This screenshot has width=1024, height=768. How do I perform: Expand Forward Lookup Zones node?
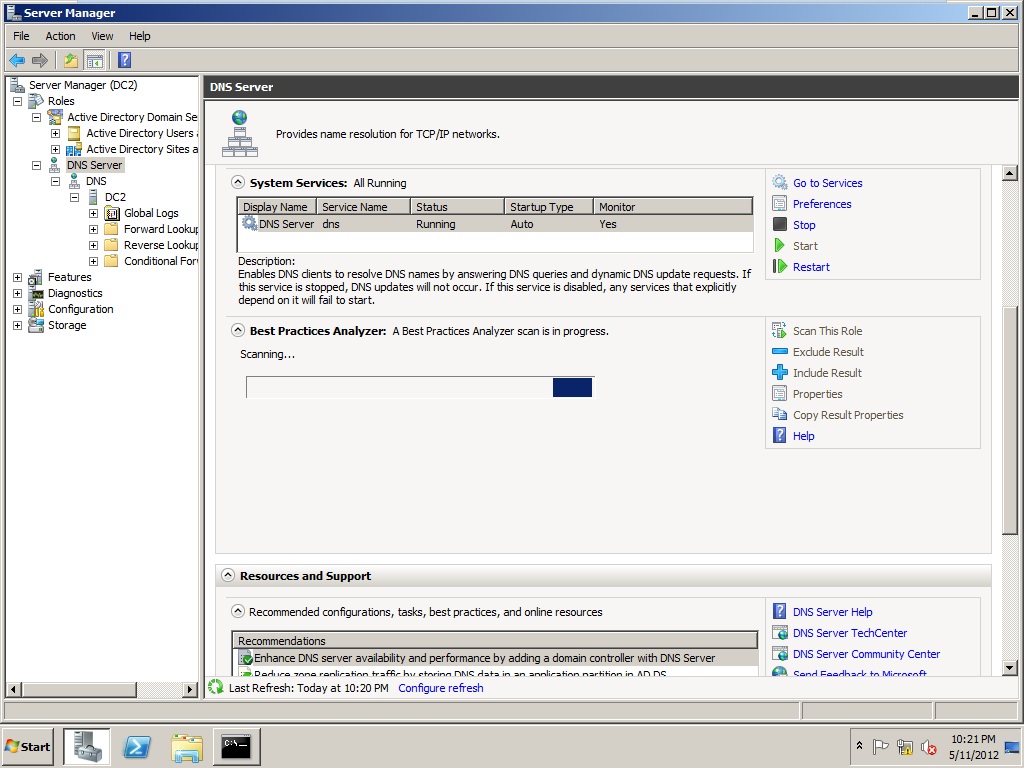pos(93,229)
